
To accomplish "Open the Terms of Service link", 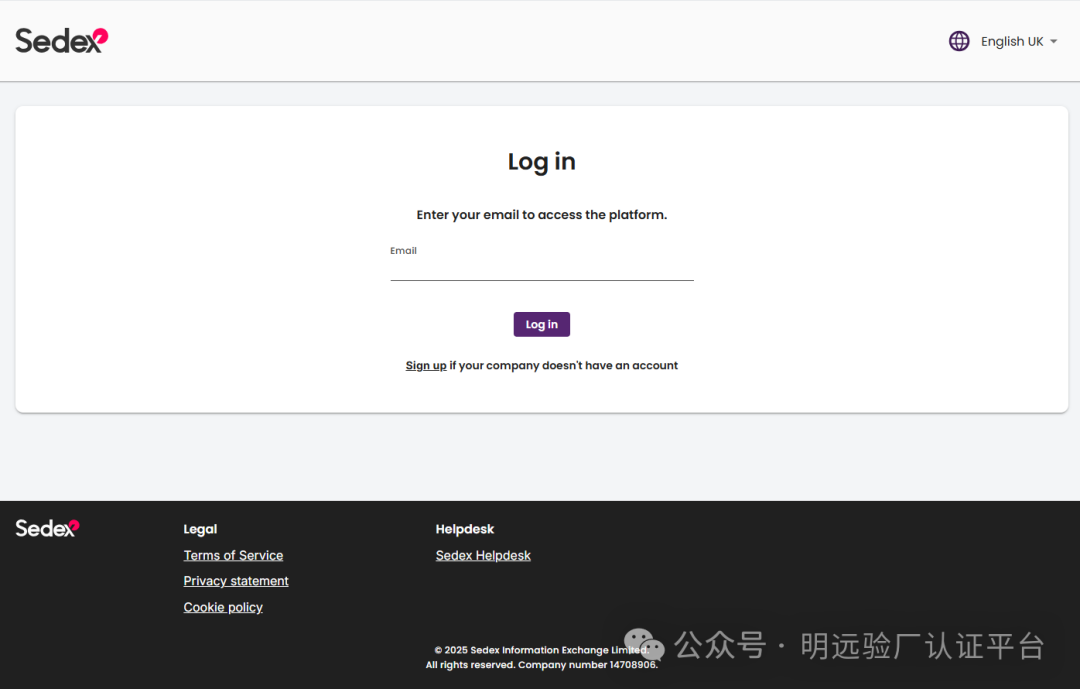I will click(233, 555).
